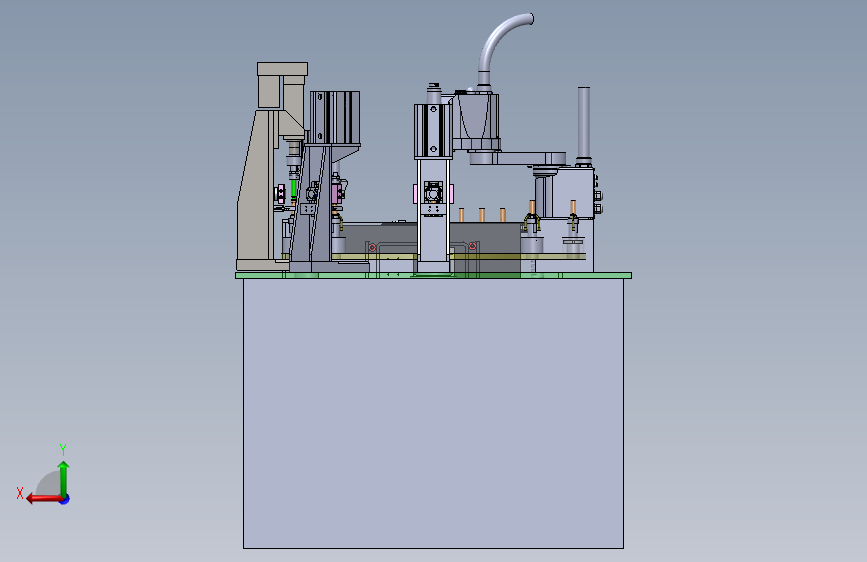Select the bright green rod on press
The width and height of the screenshot is (867, 562).
click(x=294, y=188)
